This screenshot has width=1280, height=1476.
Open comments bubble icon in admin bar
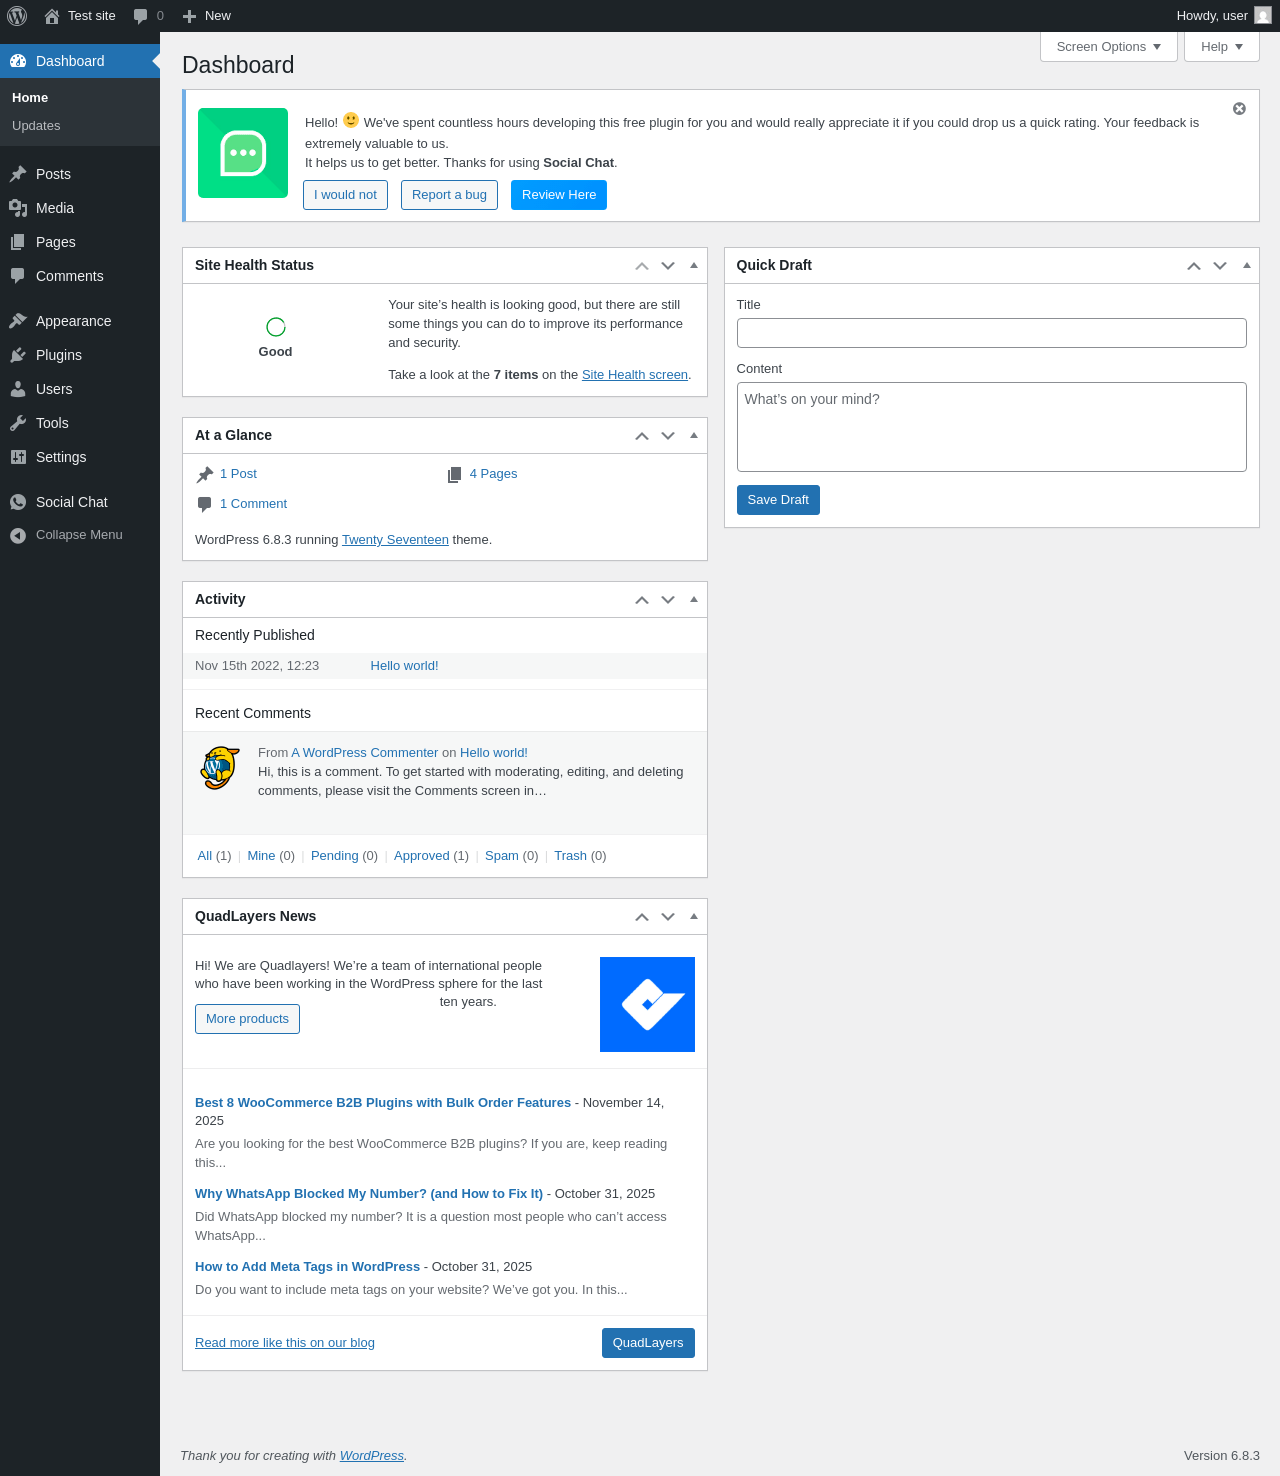pyautogui.click(x=141, y=16)
